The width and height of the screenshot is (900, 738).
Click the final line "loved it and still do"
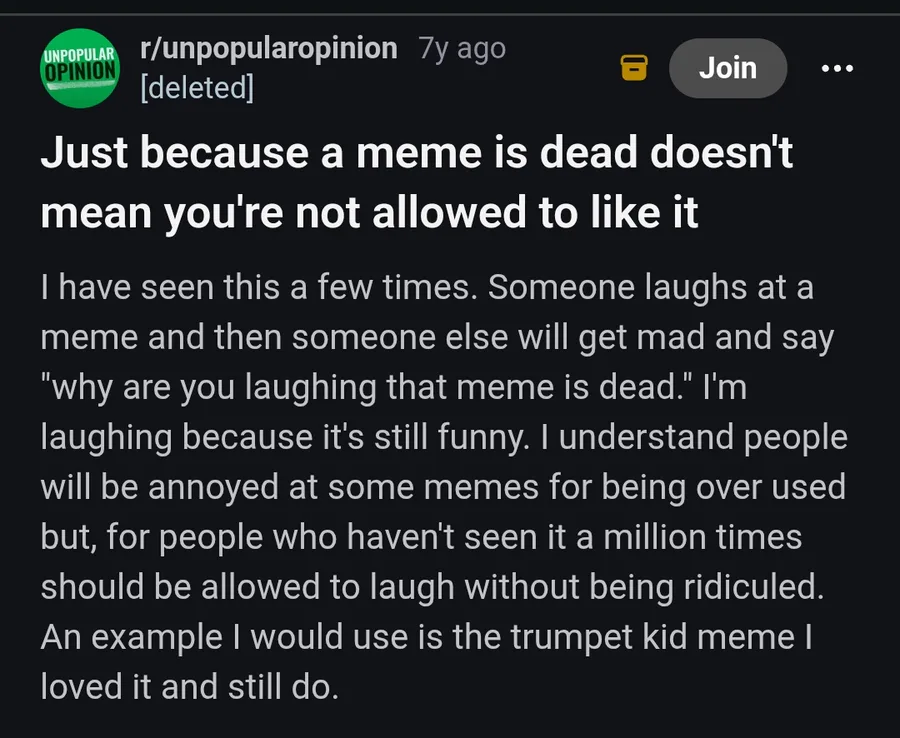[x=190, y=688]
